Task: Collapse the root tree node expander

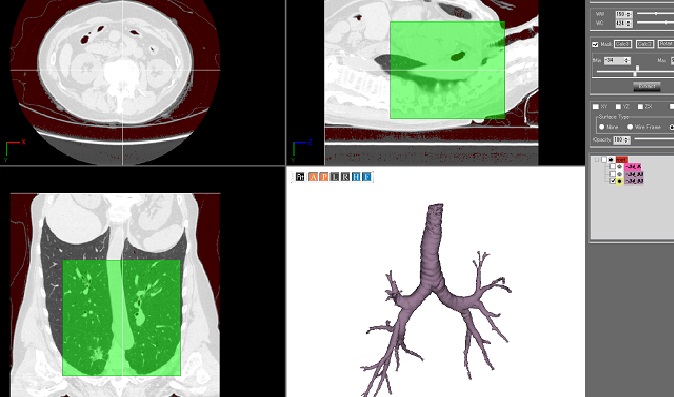Action: pos(597,160)
